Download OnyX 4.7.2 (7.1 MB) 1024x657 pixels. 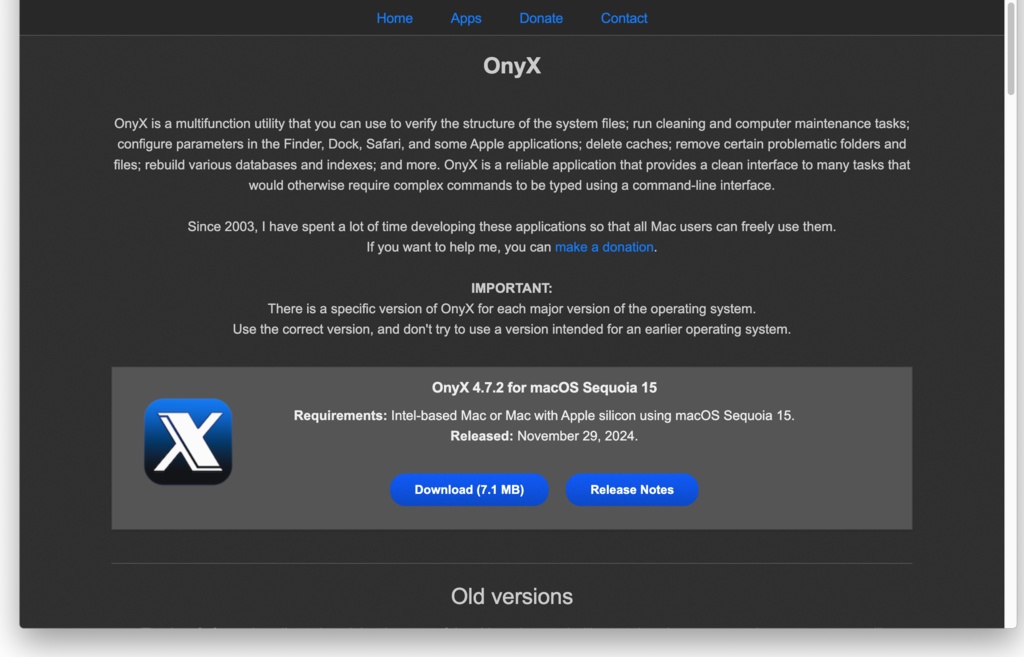[x=469, y=490]
